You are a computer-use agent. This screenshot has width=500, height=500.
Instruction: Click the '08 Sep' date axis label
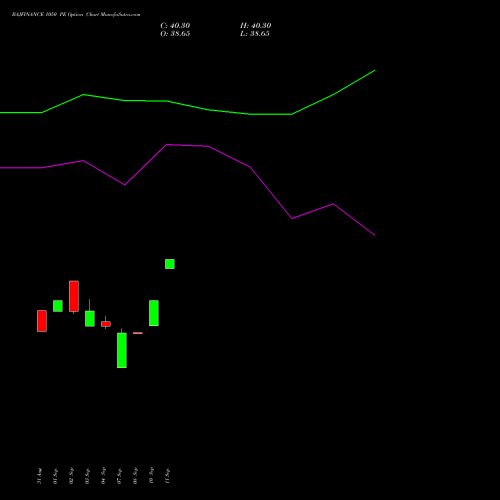135,476
